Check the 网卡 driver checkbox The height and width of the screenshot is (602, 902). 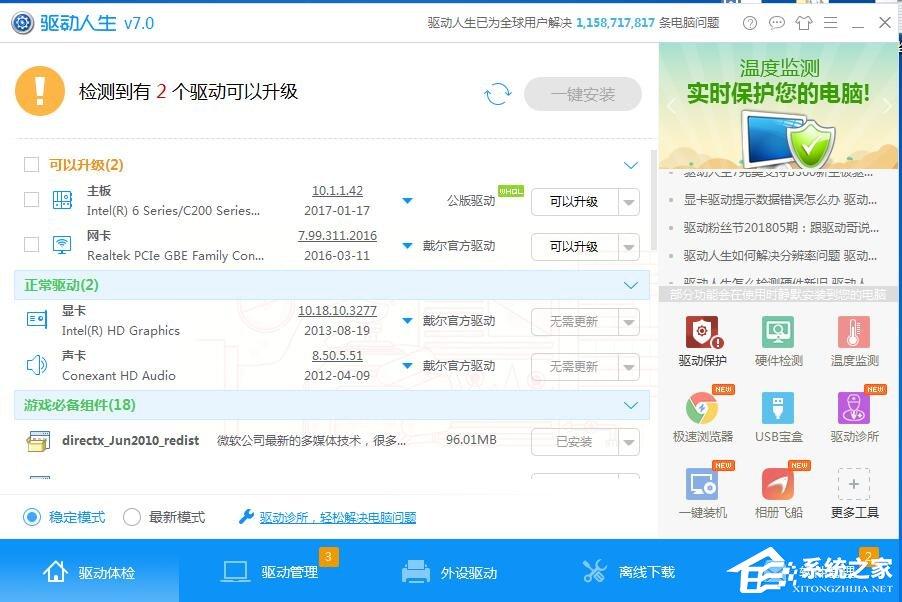31,245
